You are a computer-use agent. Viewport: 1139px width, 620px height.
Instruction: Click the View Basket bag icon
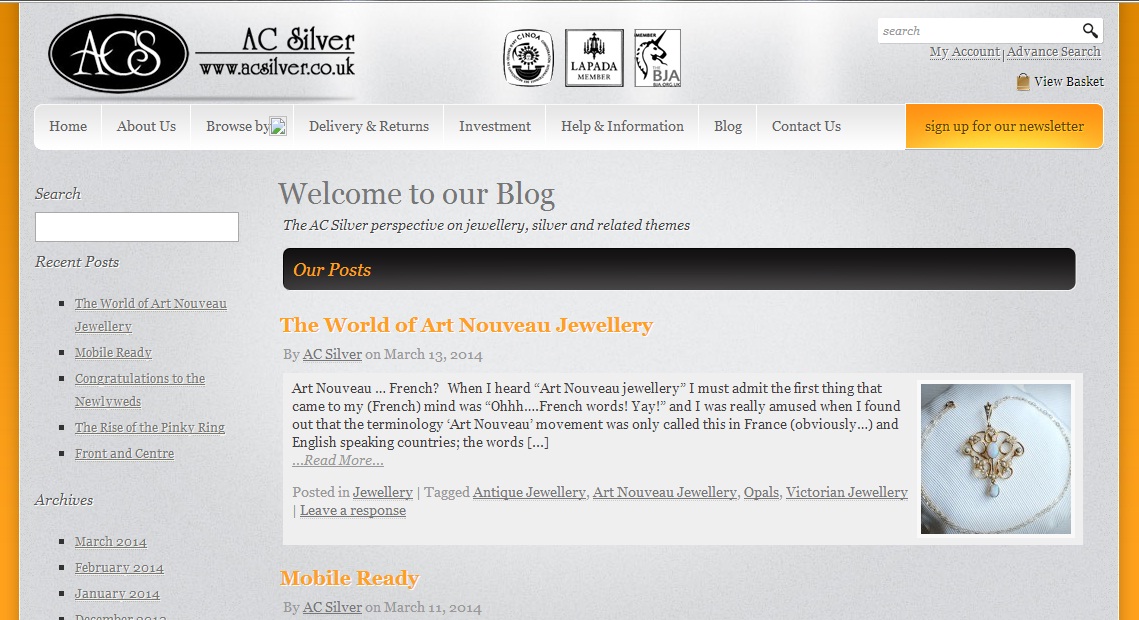(1023, 81)
